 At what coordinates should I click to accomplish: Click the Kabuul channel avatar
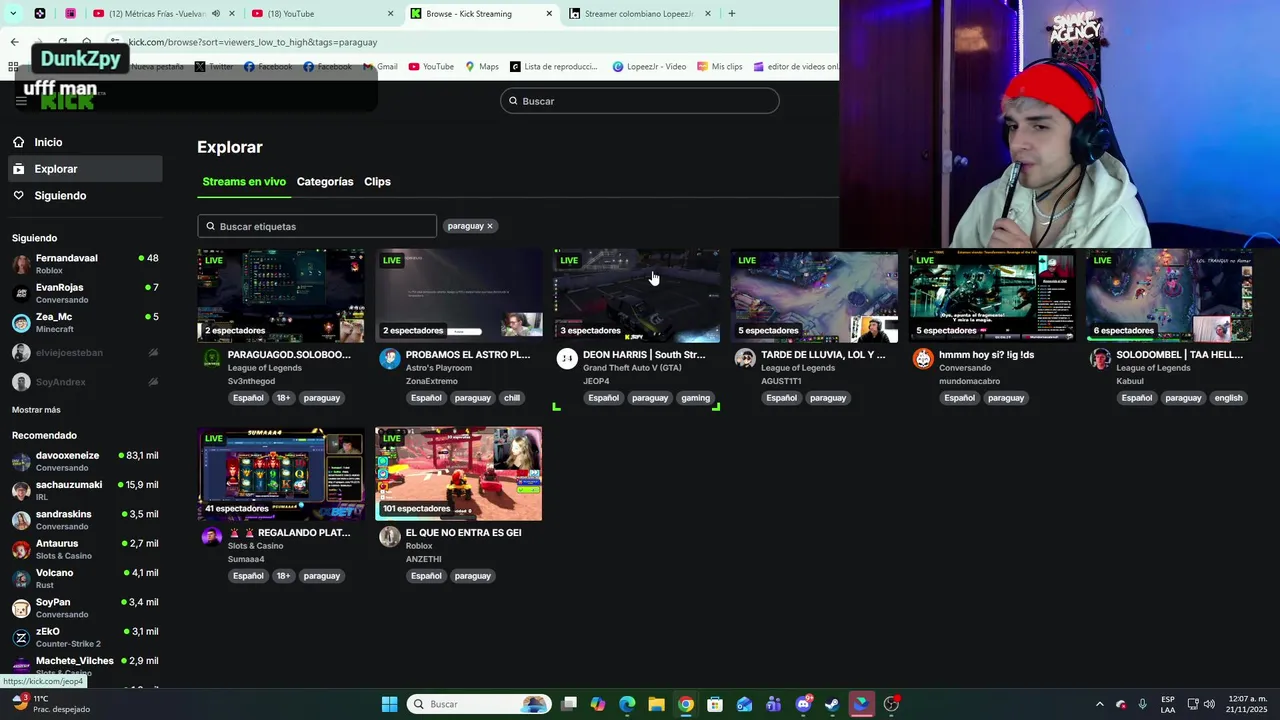pyautogui.click(x=1100, y=358)
